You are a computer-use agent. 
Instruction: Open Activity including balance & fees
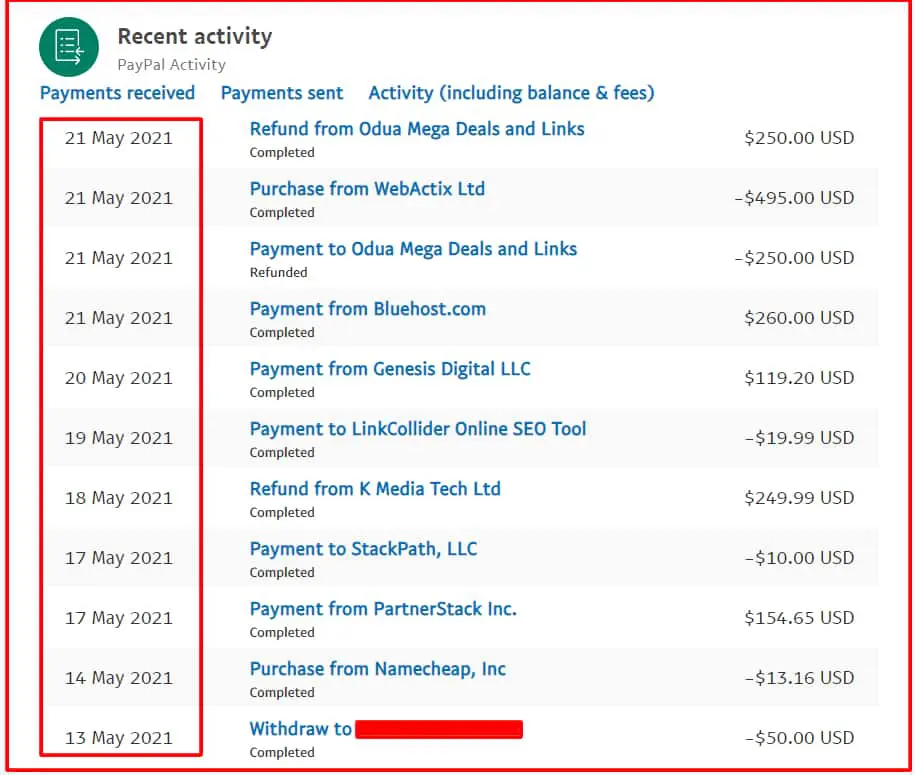(510, 93)
